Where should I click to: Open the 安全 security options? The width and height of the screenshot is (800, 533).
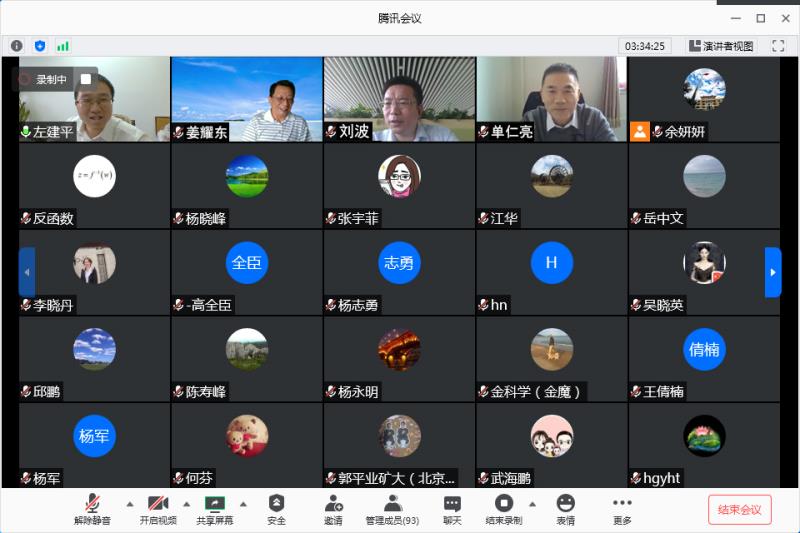(276, 510)
